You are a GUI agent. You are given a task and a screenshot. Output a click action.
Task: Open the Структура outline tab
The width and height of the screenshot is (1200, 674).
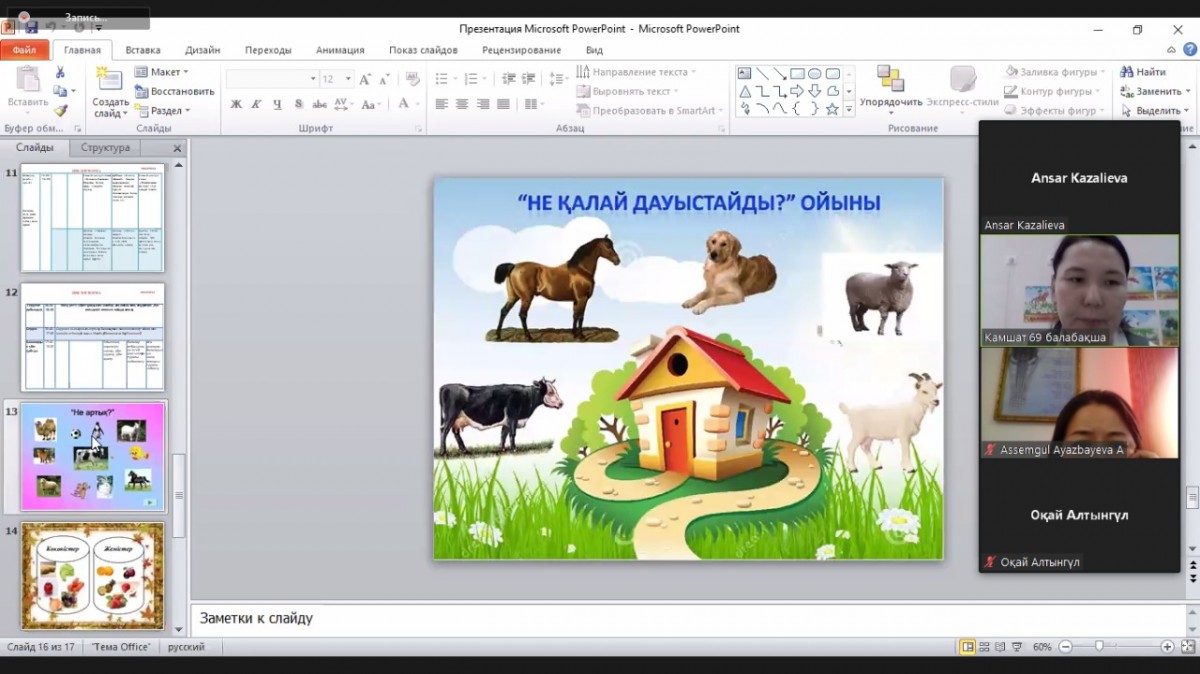(x=105, y=148)
